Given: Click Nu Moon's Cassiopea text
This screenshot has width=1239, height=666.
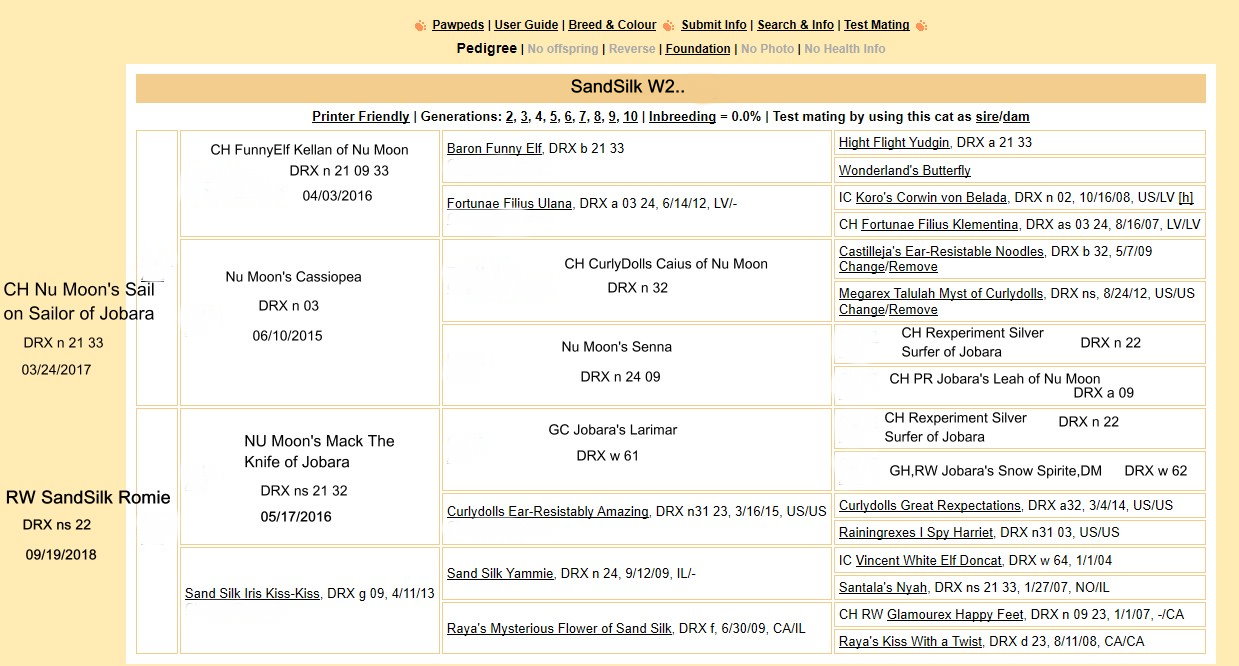Looking at the screenshot, I should (294, 276).
